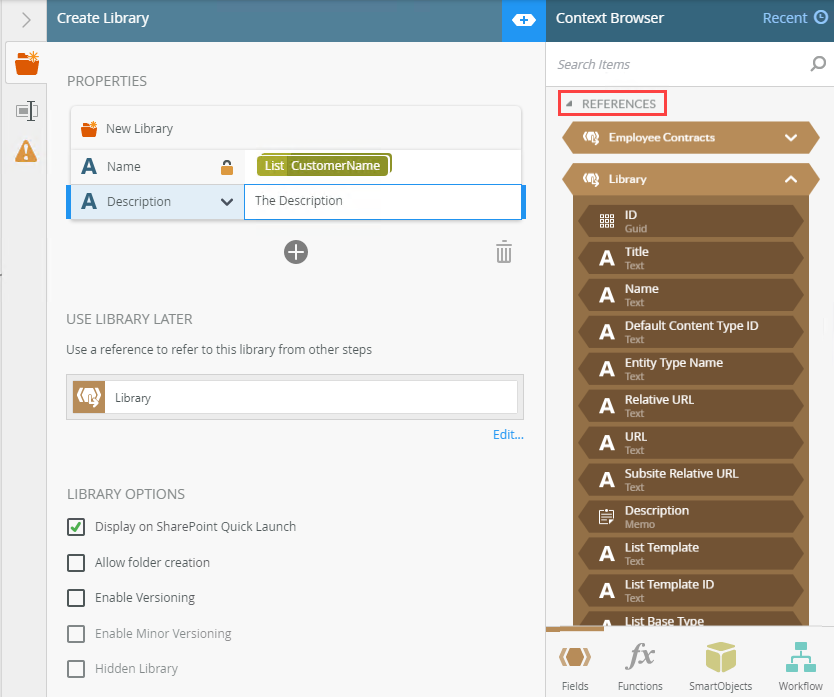The width and height of the screenshot is (834, 697).
Task: Select the List CustomerName token
Action: pyautogui.click(x=324, y=165)
